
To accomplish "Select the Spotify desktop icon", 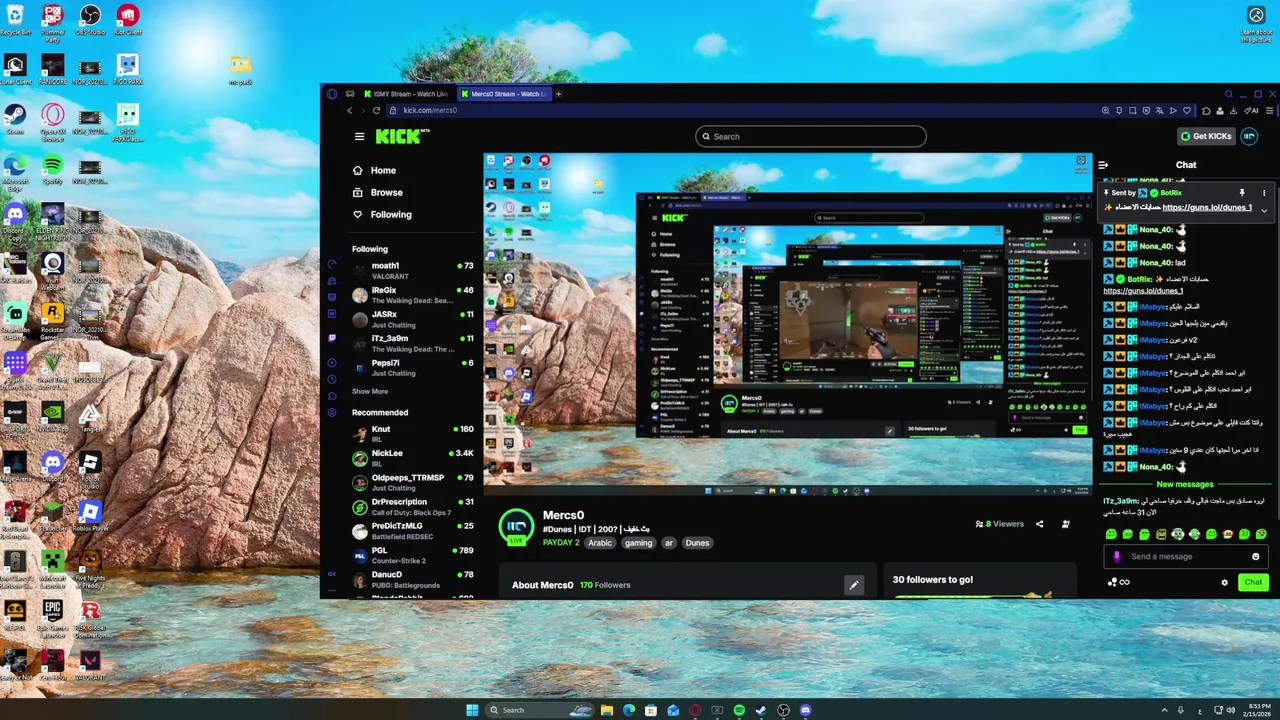I will click(x=52, y=168).
